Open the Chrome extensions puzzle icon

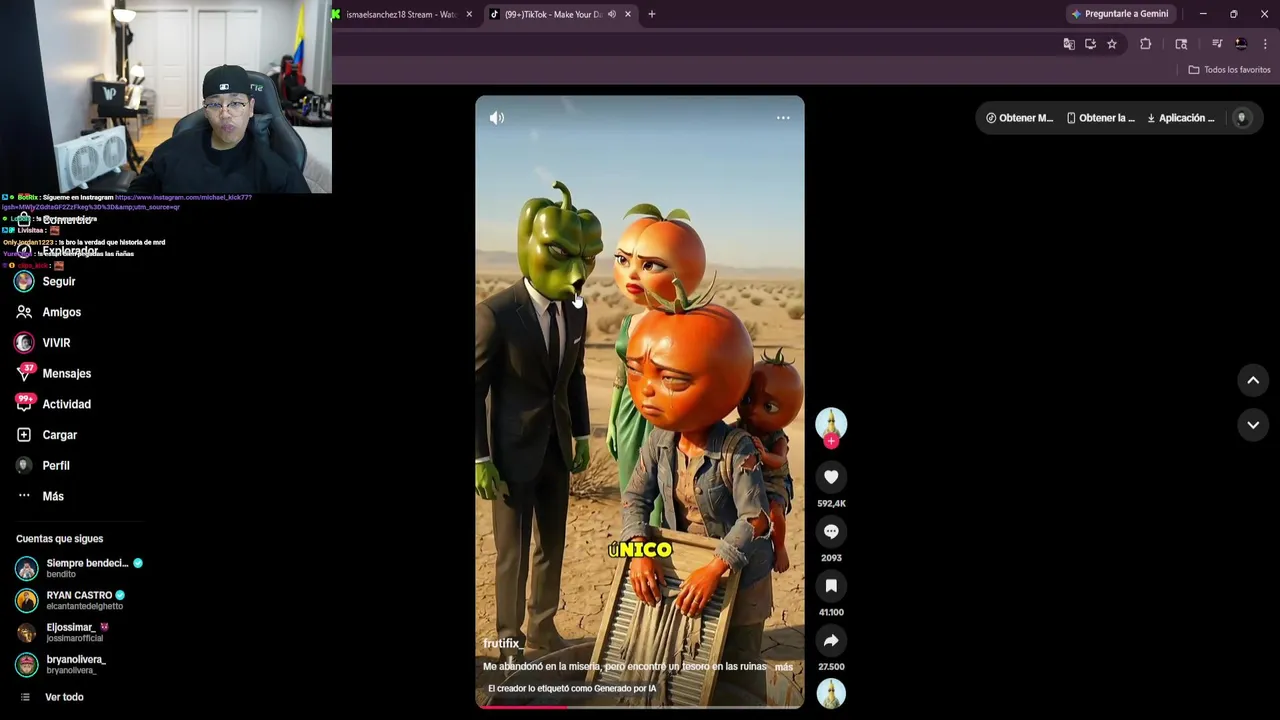coord(1146,44)
